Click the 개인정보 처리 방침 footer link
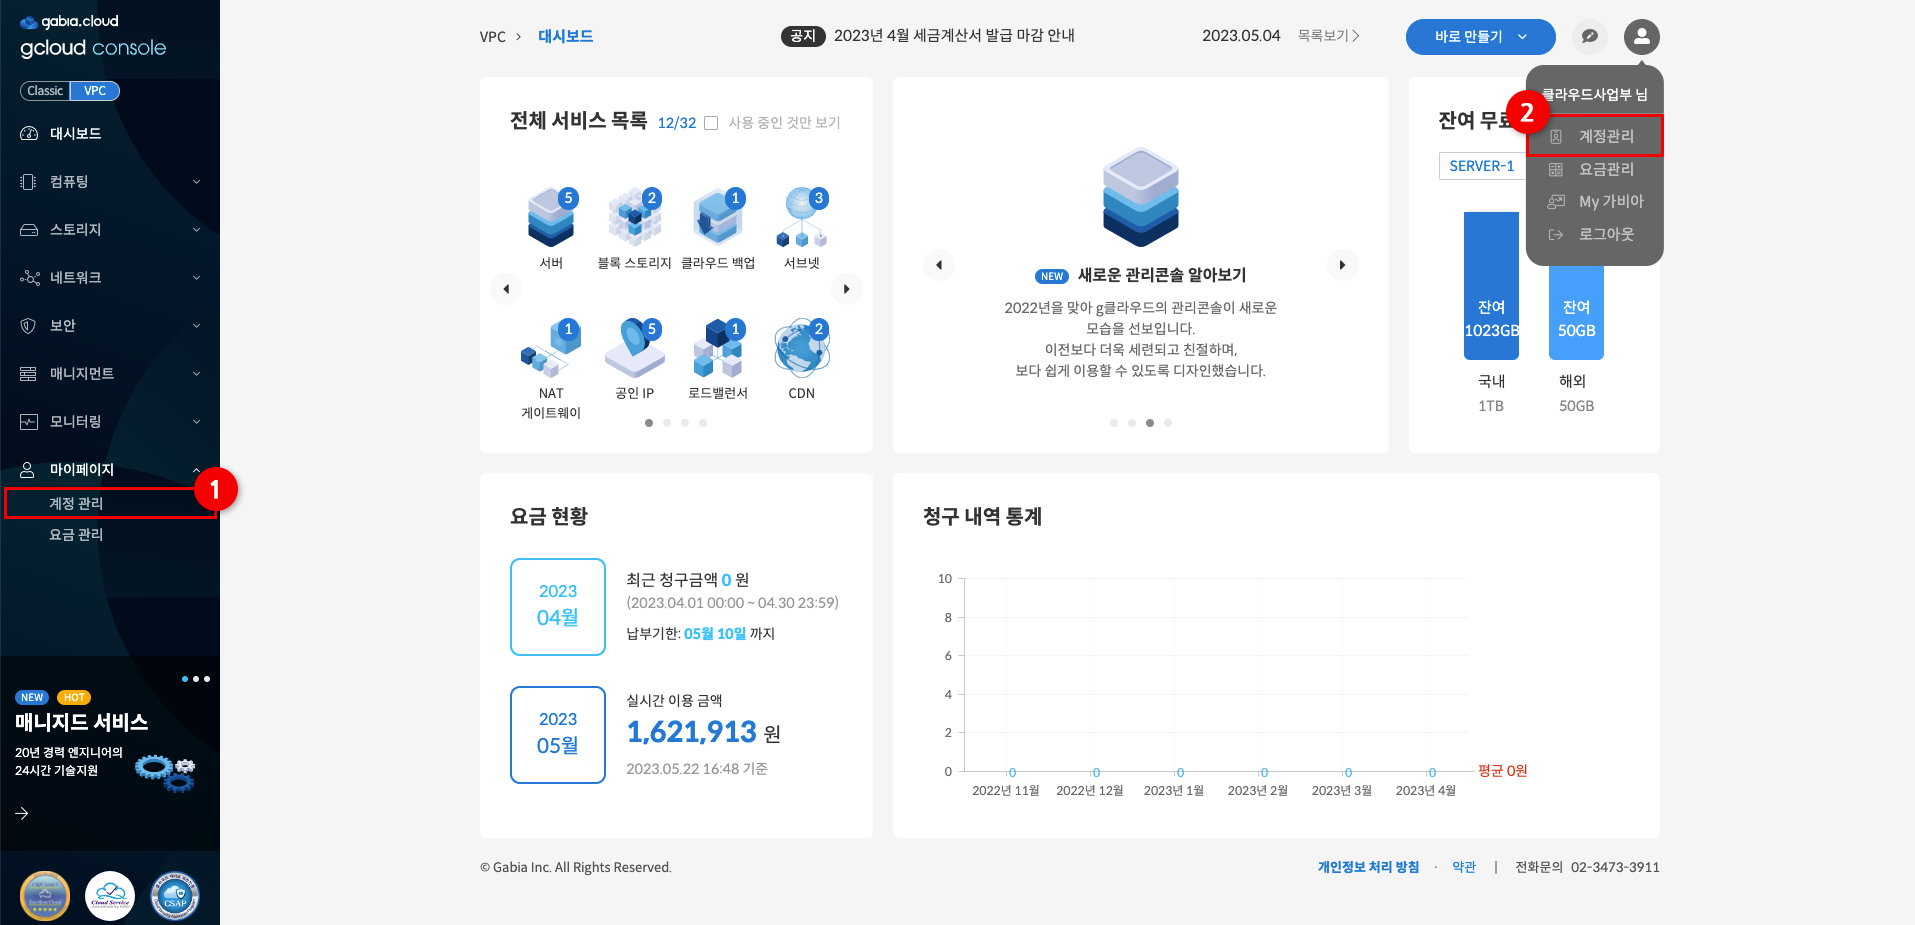Viewport: 1915px width, 925px height. [1367, 867]
